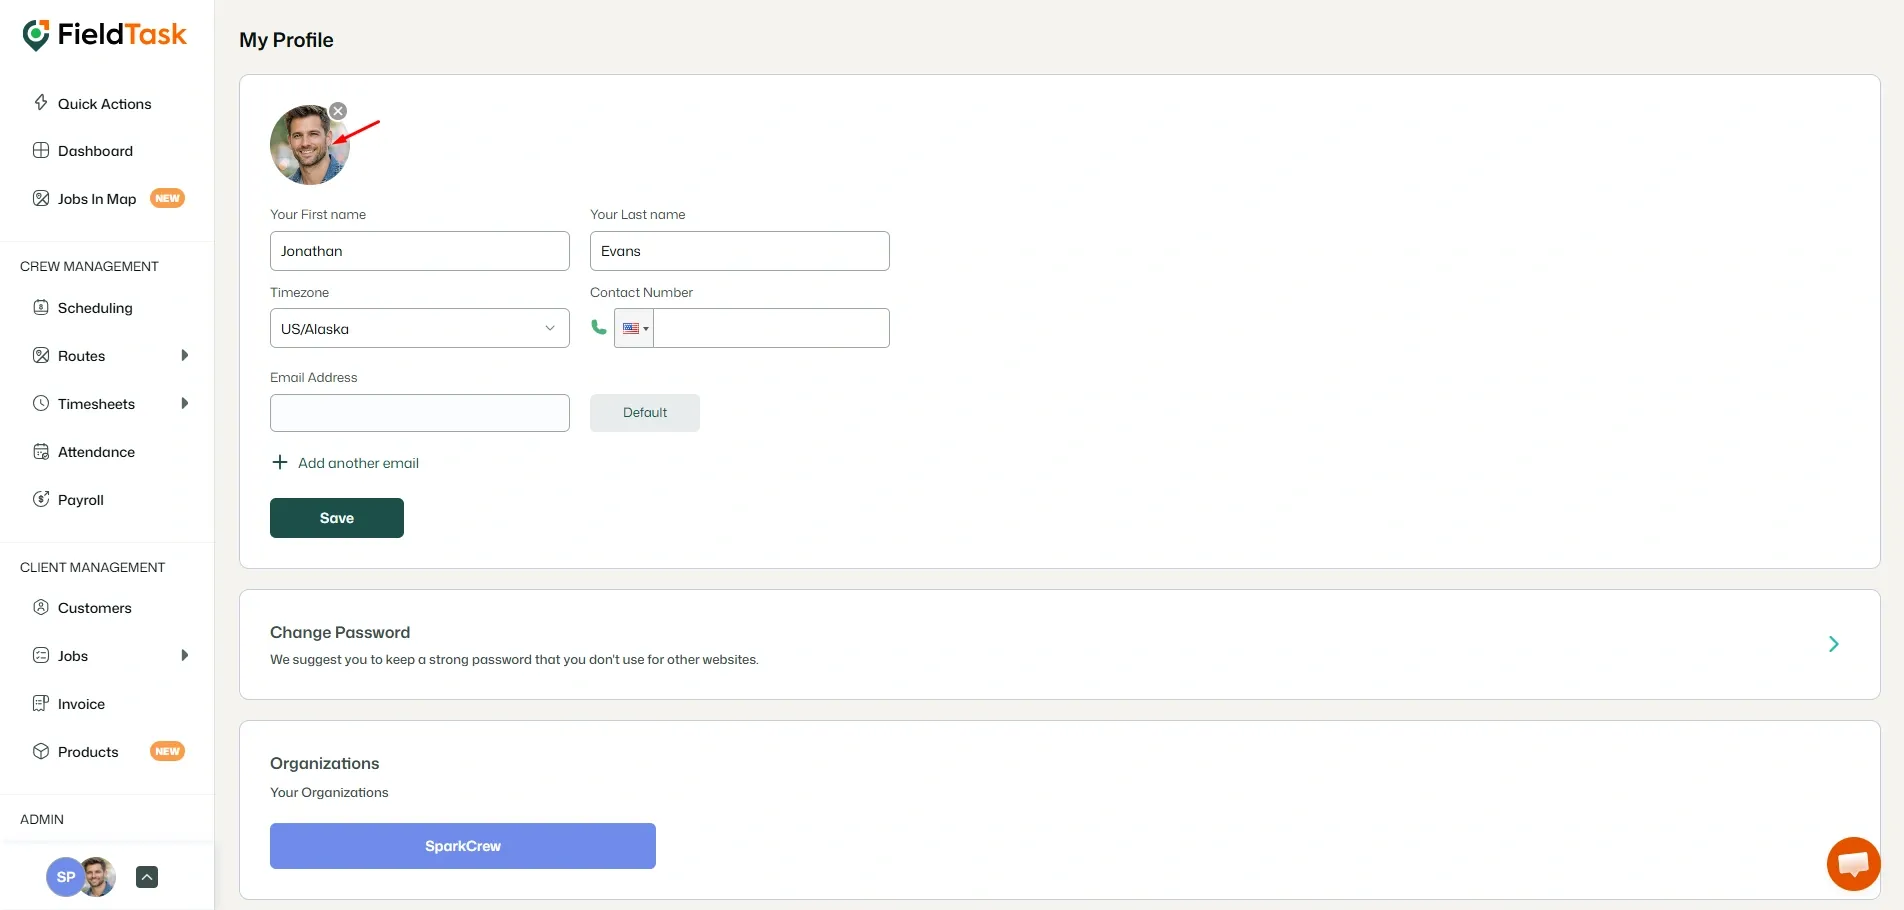Click the Timesheets clock icon

coord(41,403)
